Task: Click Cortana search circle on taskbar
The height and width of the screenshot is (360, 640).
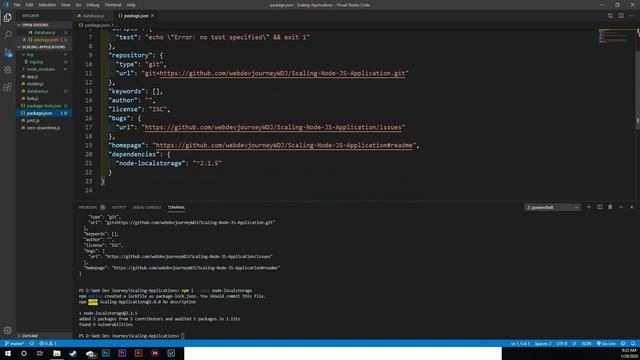Action: 24,353
